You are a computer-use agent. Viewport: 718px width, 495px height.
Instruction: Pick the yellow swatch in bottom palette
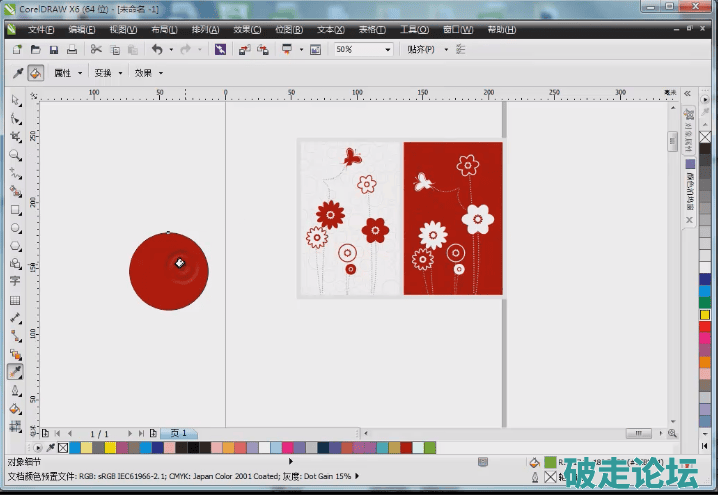[x=110, y=448]
